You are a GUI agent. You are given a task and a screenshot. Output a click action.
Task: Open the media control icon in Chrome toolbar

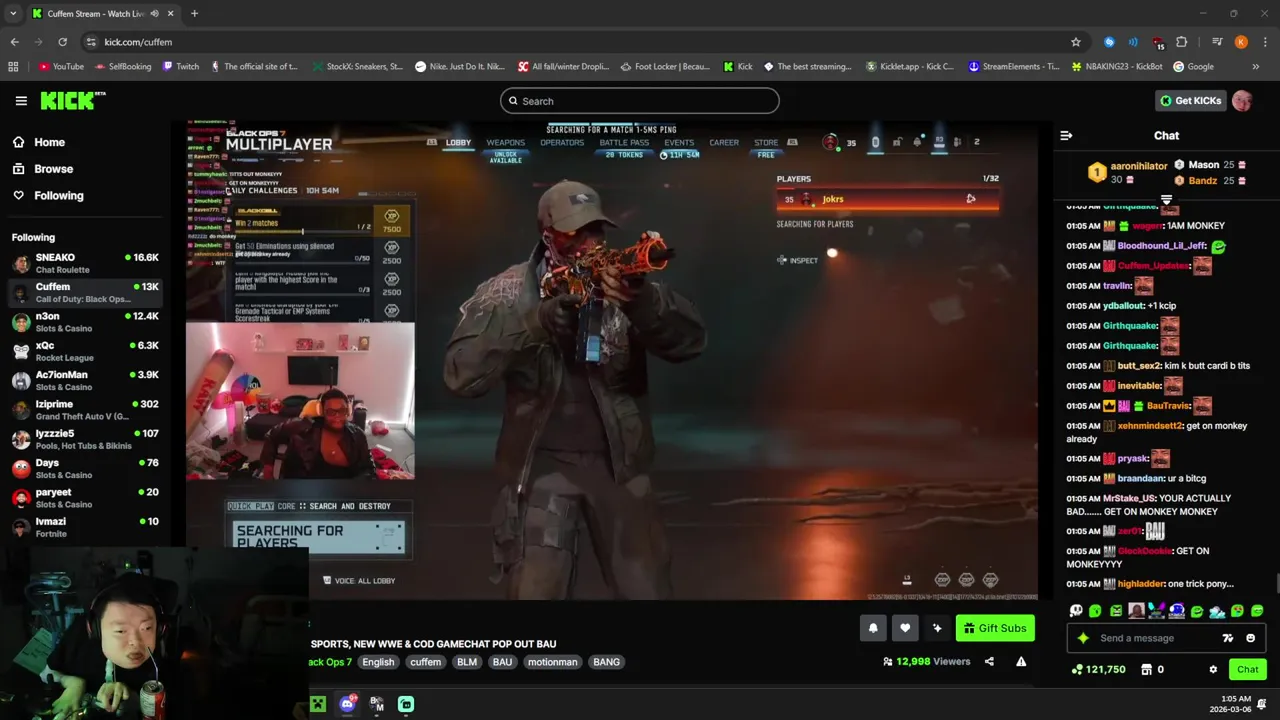click(1217, 42)
